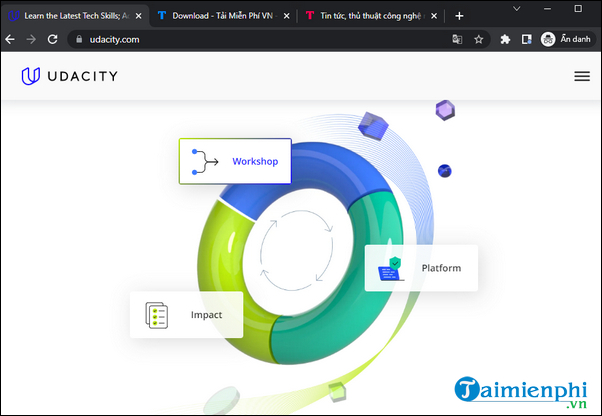
Task: Click the browser back arrow
Action: [x=10, y=39]
